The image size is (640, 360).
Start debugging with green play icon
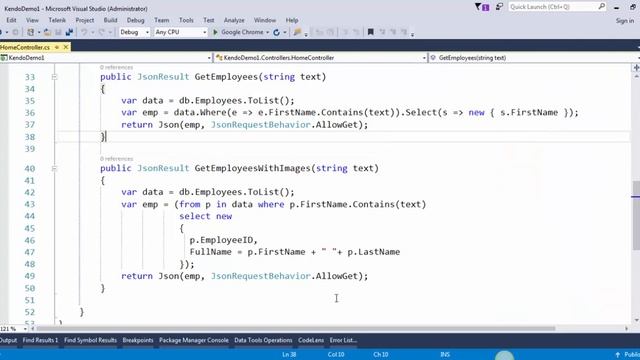(215, 32)
